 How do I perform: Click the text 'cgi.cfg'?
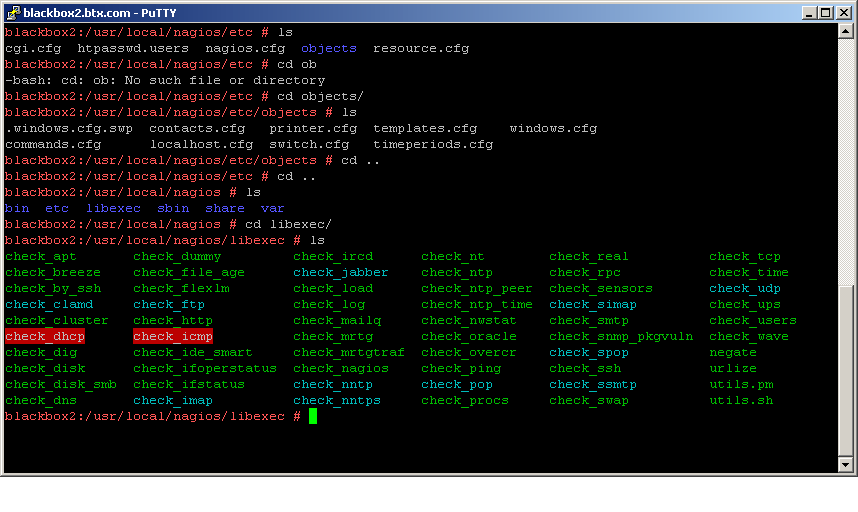[33, 48]
